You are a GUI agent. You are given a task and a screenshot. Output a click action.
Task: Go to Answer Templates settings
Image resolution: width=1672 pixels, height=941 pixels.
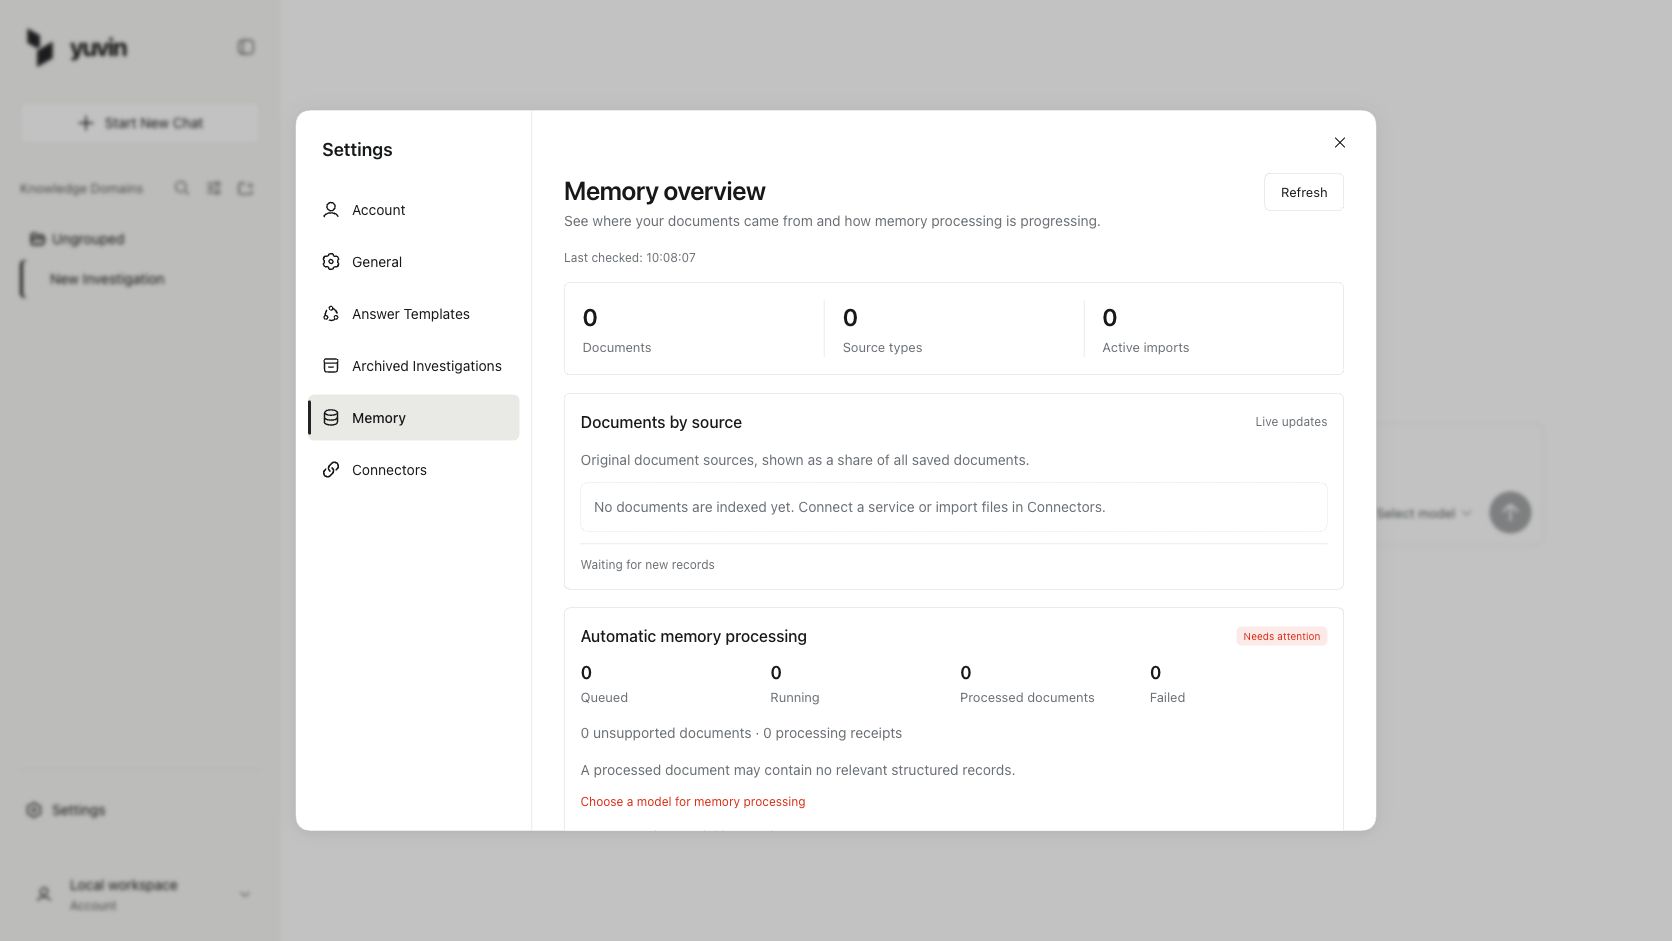(x=413, y=314)
